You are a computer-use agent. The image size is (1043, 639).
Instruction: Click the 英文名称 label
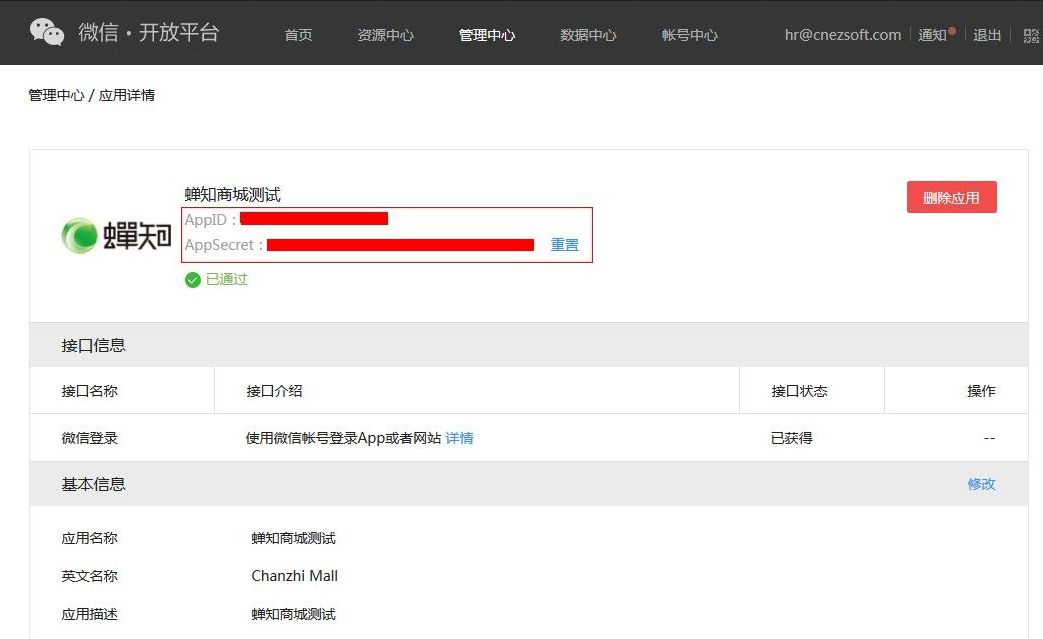(90, 576)
